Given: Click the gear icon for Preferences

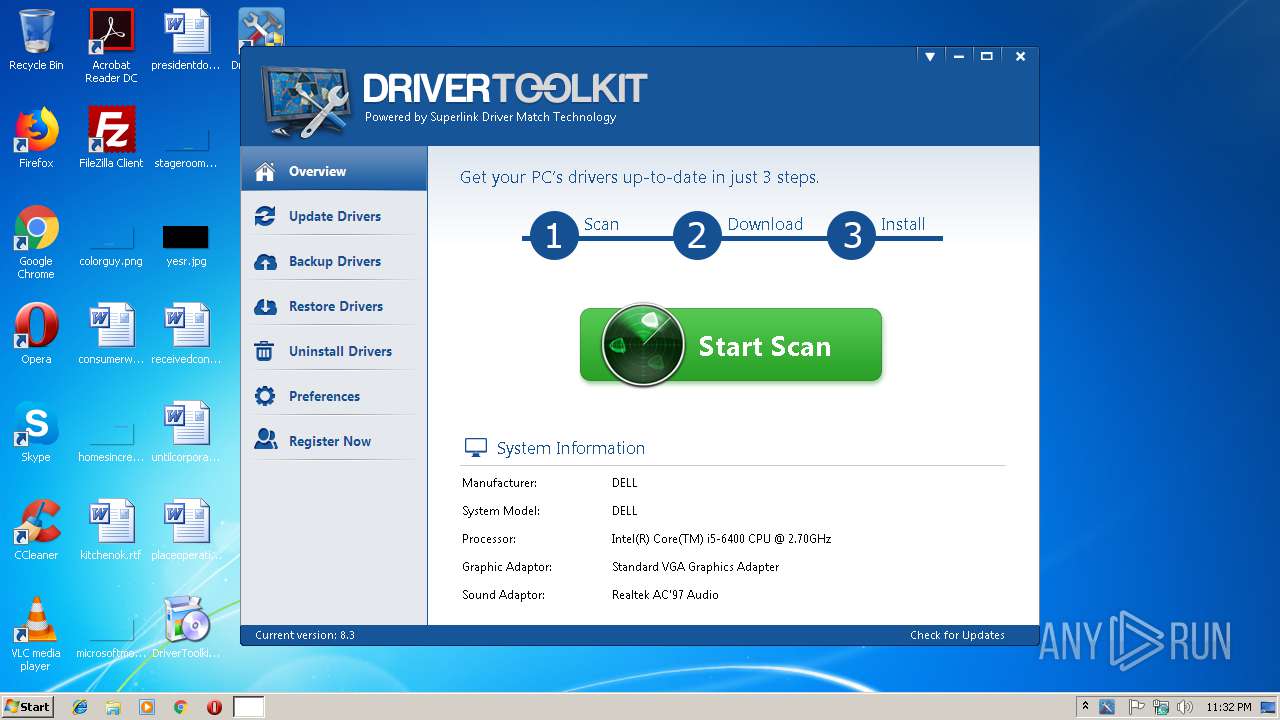Looking at the screenshot, I should [x=265, y=396].
